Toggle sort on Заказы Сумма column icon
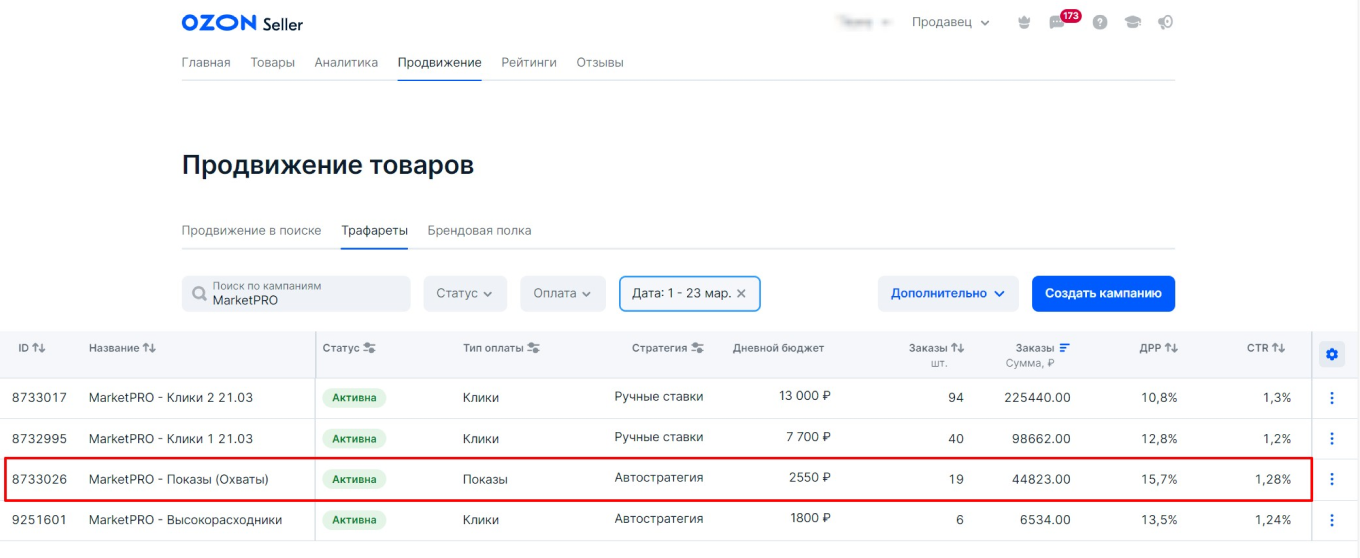Viewport: 1360px width, 558px height. (x=1064, y=348)
